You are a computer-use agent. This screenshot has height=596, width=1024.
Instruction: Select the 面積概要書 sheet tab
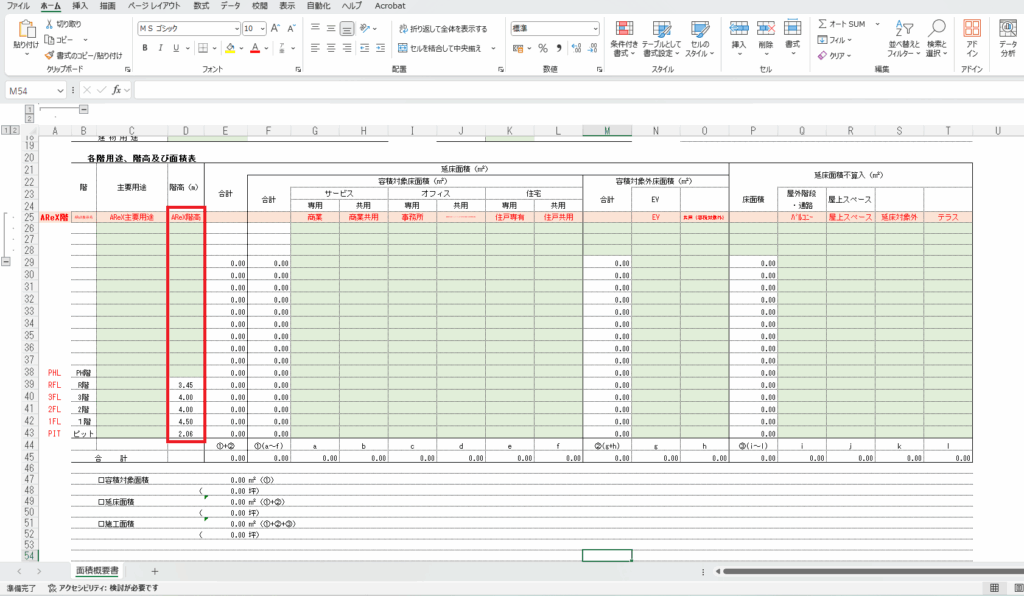(x=97, y=571)
